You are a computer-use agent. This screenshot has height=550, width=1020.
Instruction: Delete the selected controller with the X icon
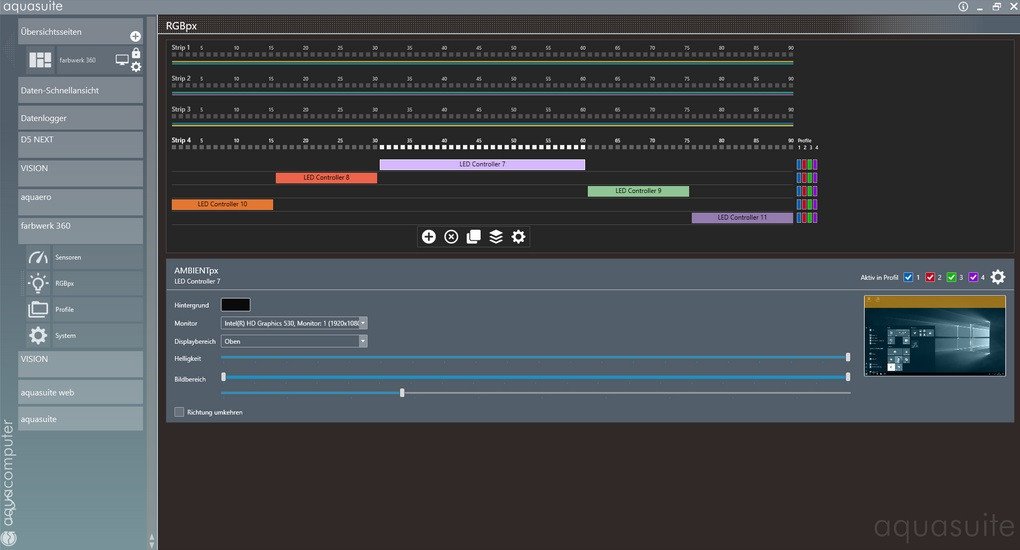coord(451,237)
